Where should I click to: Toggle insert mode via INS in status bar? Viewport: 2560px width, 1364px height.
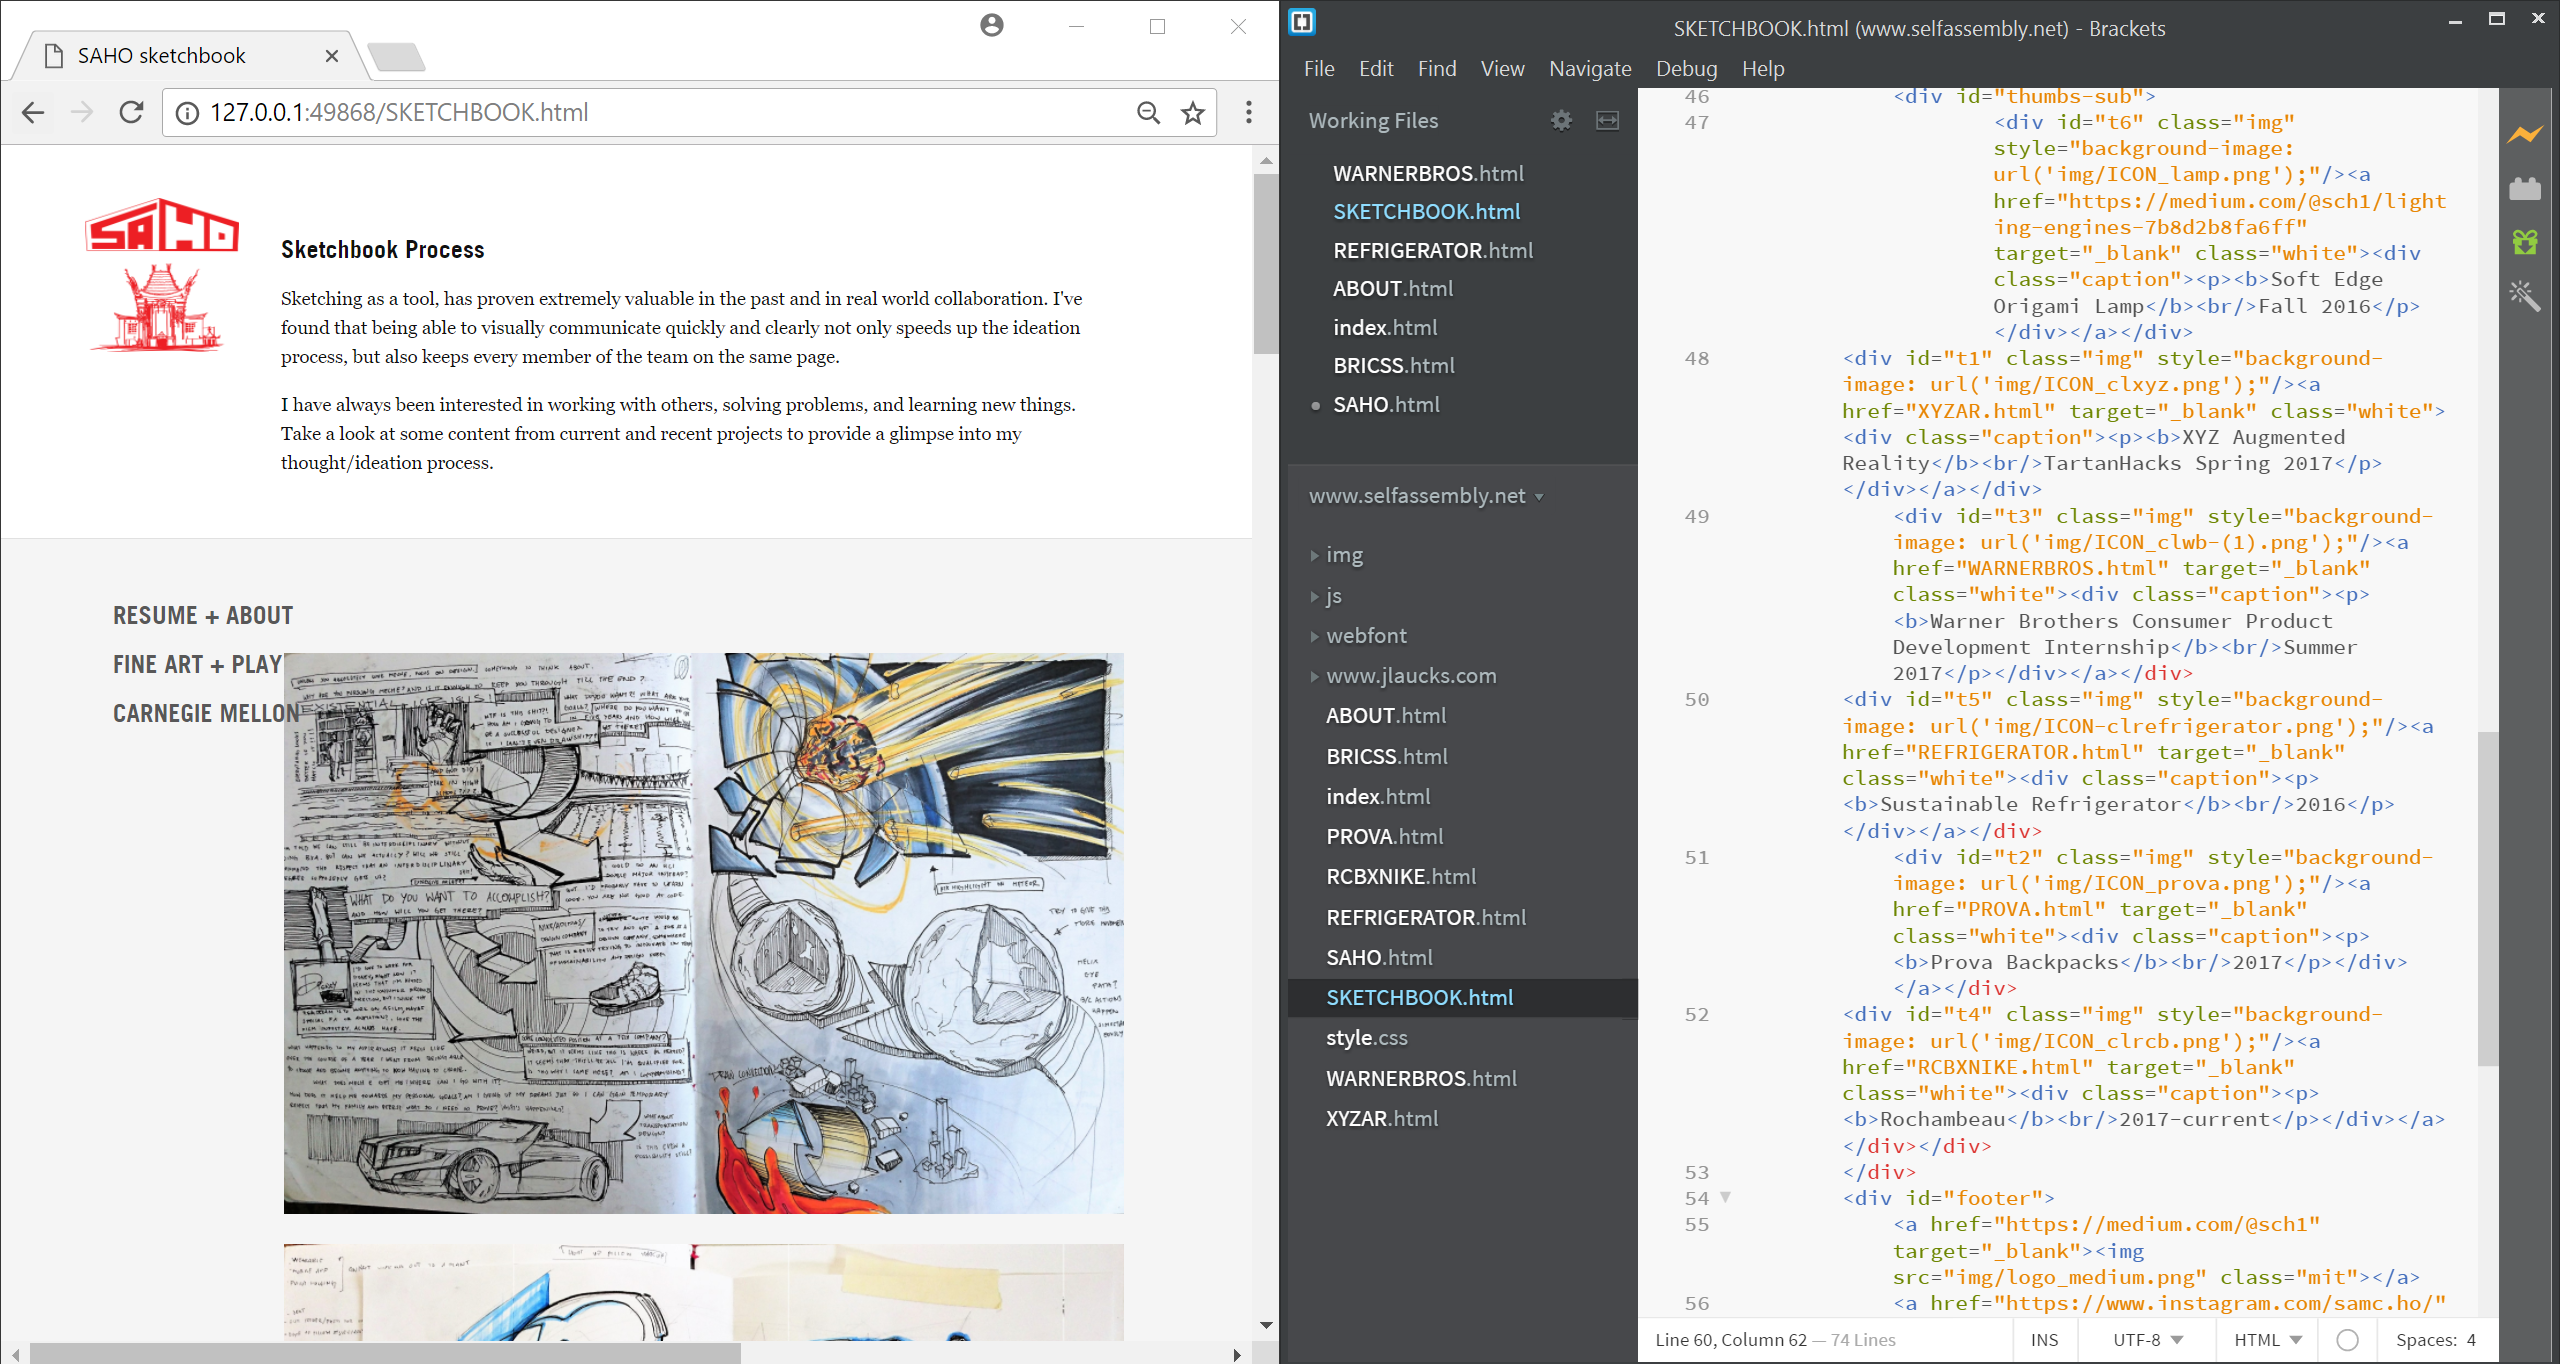coord(2045,1340)
